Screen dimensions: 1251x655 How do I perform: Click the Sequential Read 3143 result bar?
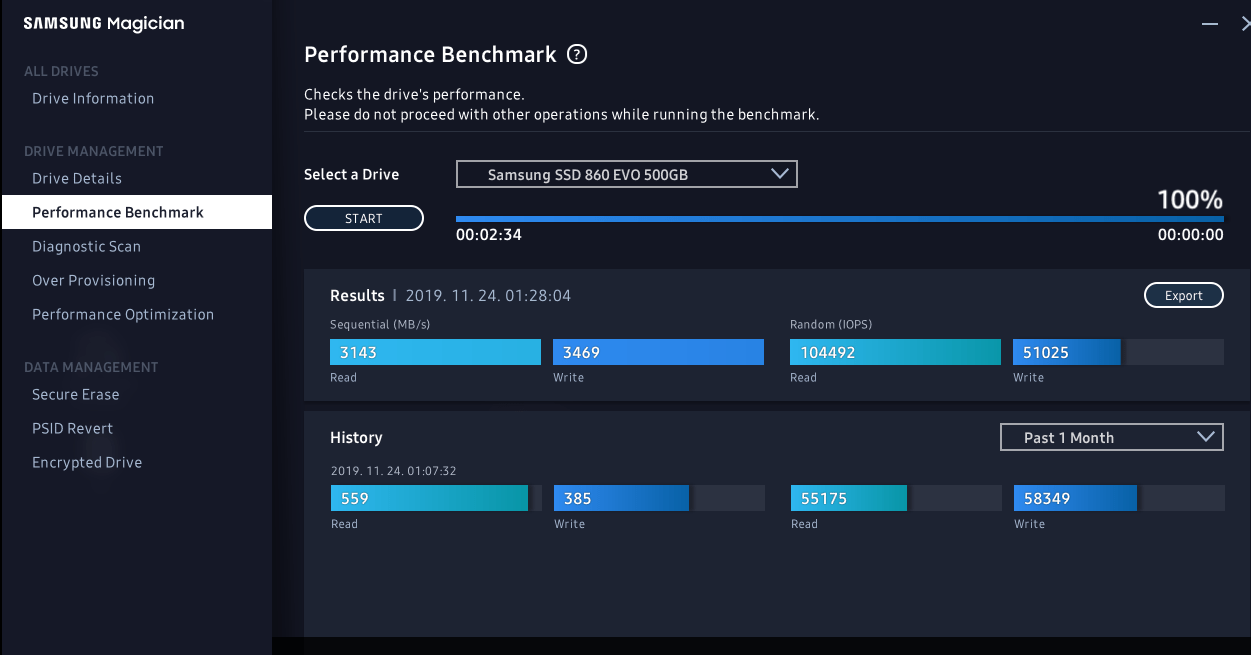435,352
